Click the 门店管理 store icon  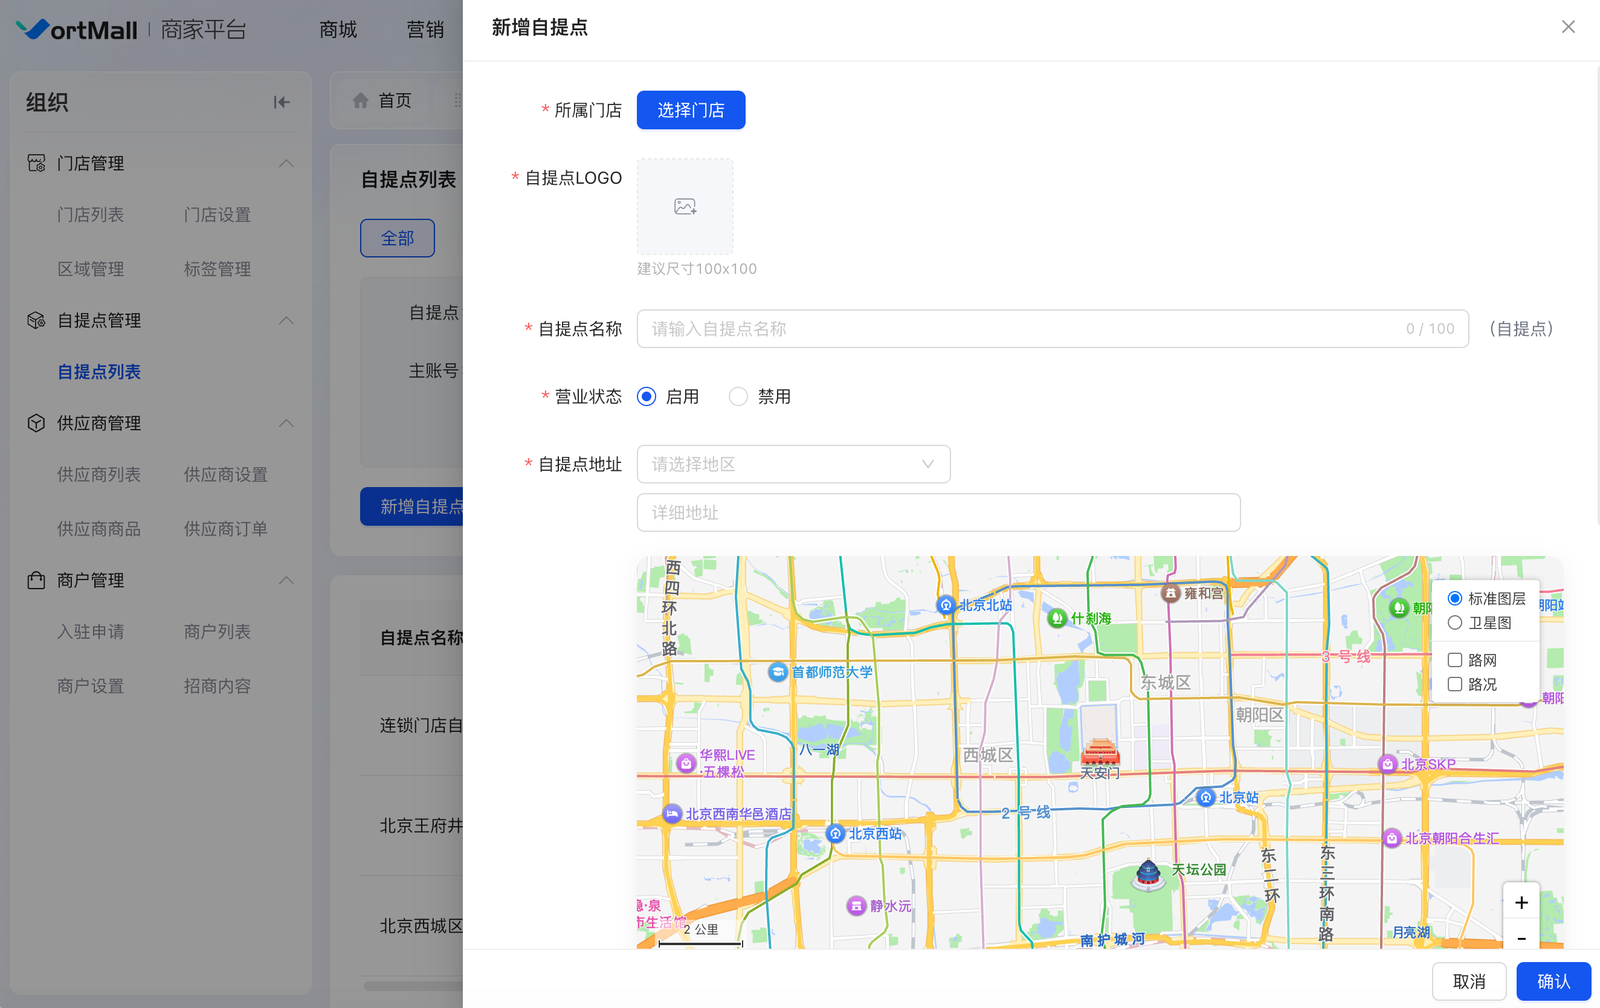pyautogui.click(x=36, y=163)
